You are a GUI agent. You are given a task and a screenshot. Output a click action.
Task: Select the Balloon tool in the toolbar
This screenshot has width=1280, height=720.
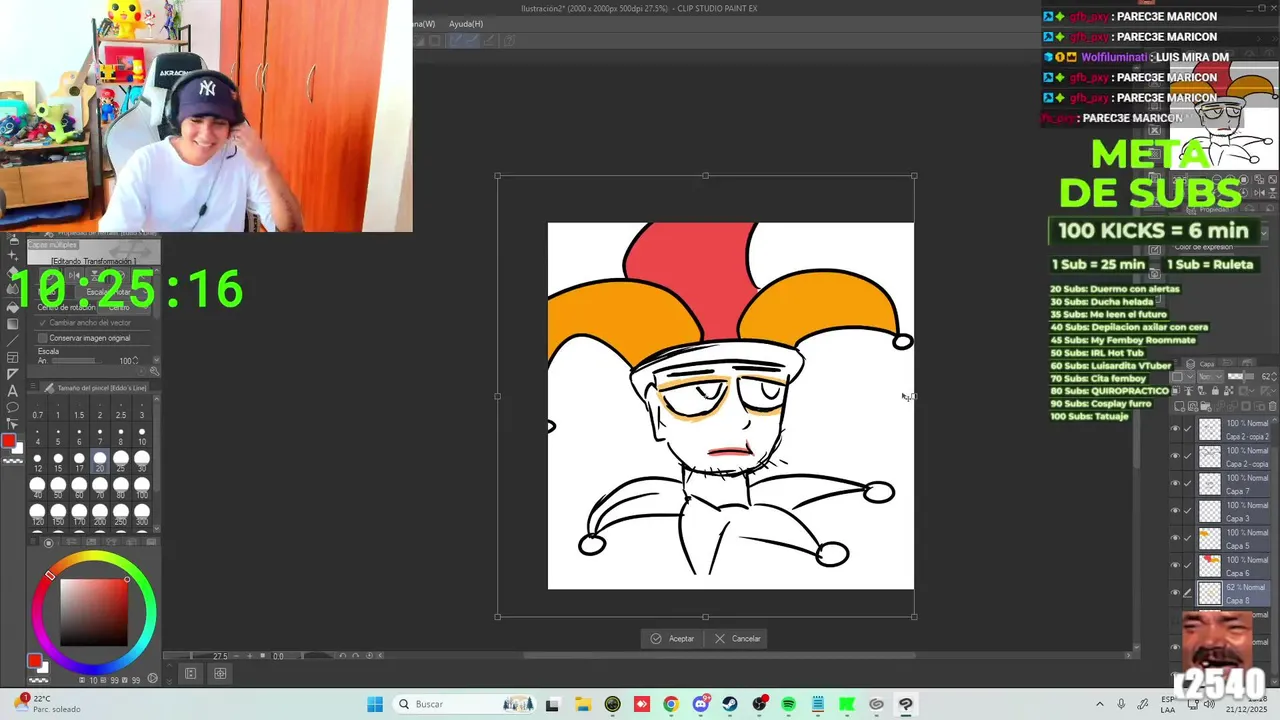coord(12,407)
